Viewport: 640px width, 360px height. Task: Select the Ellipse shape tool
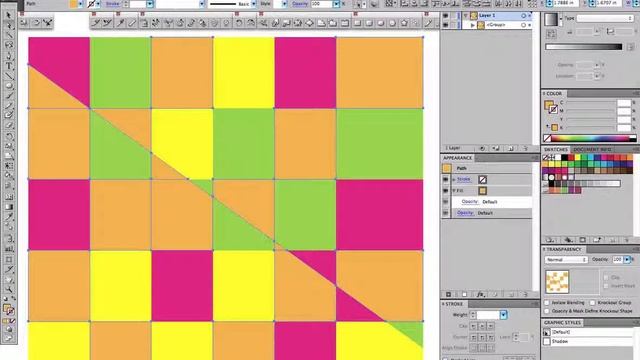click(9, 86)
